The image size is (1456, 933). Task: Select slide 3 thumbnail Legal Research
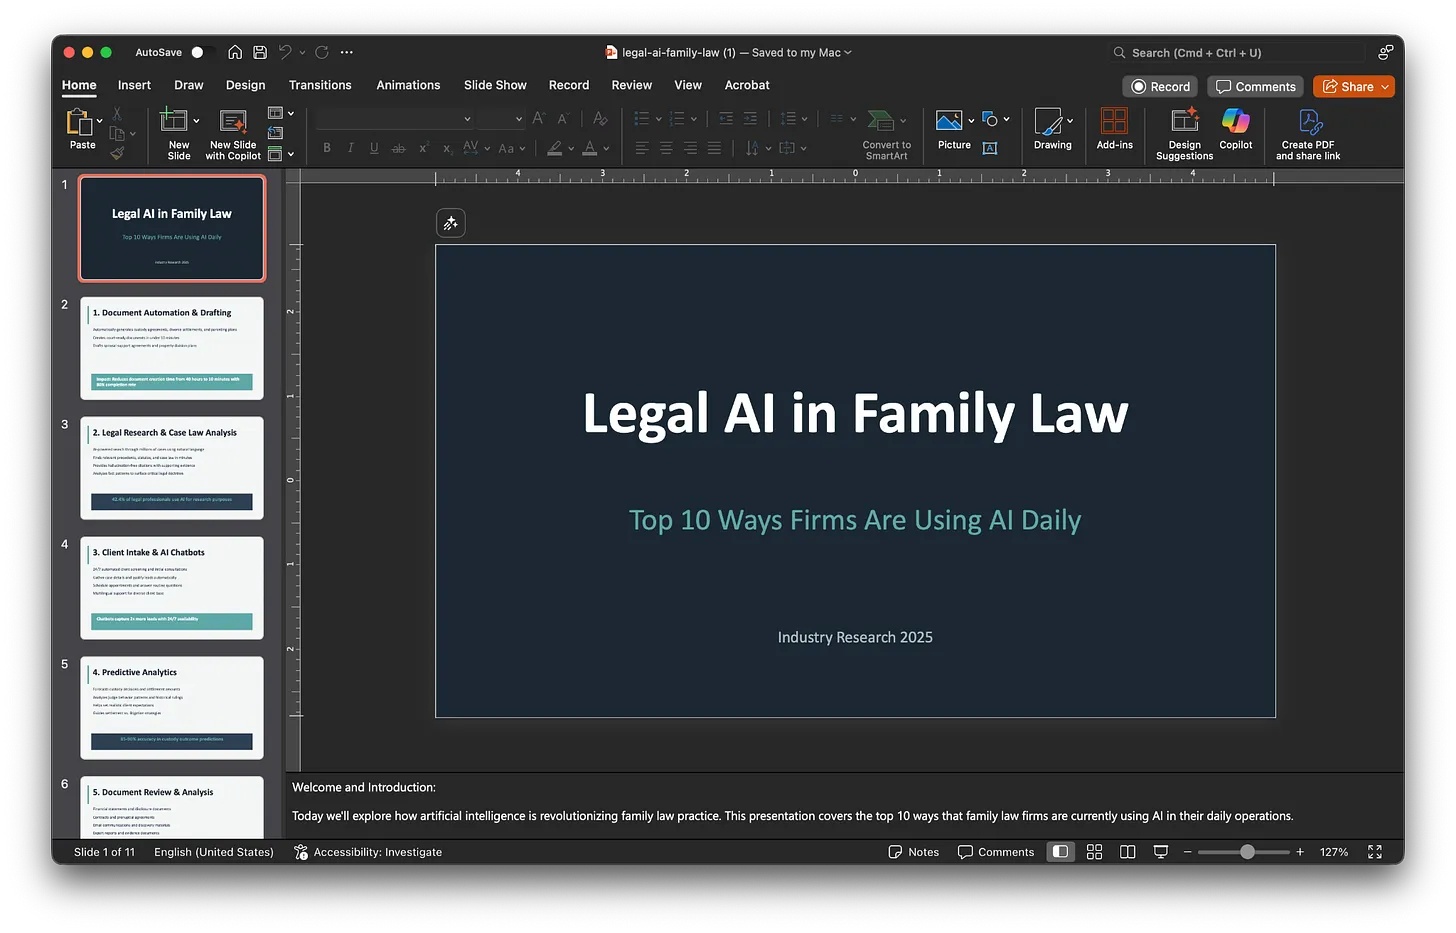click(x=172, y=468)
